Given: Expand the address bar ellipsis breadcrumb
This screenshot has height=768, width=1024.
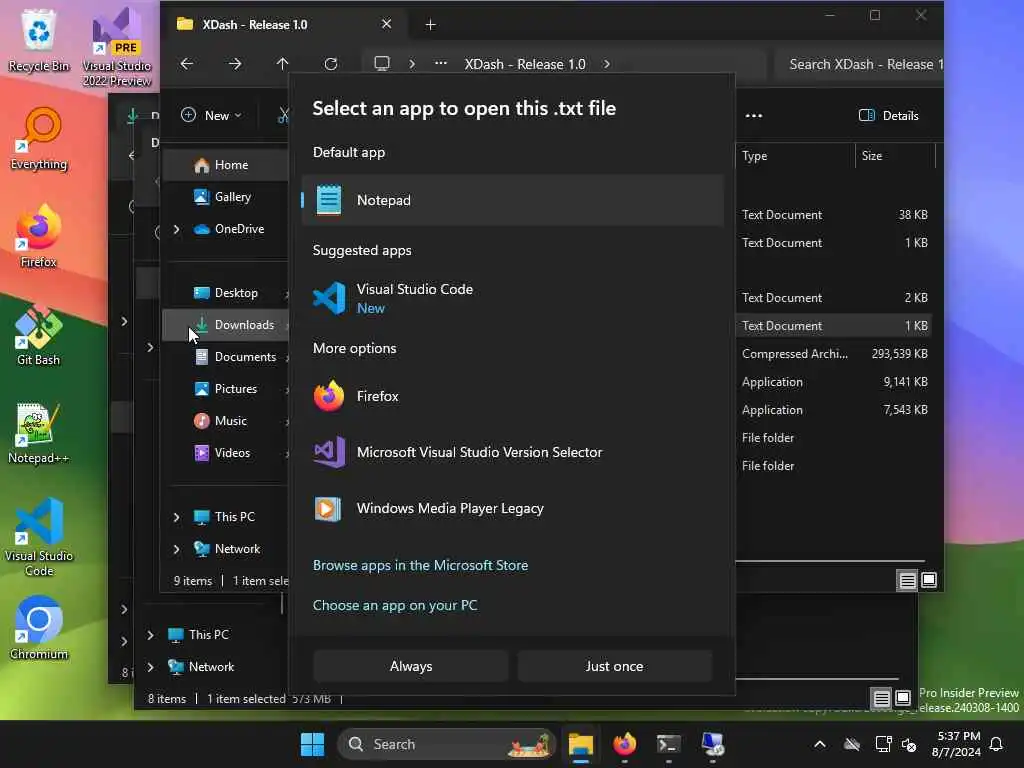Looking at the screenshot, I should pos(441,64).
